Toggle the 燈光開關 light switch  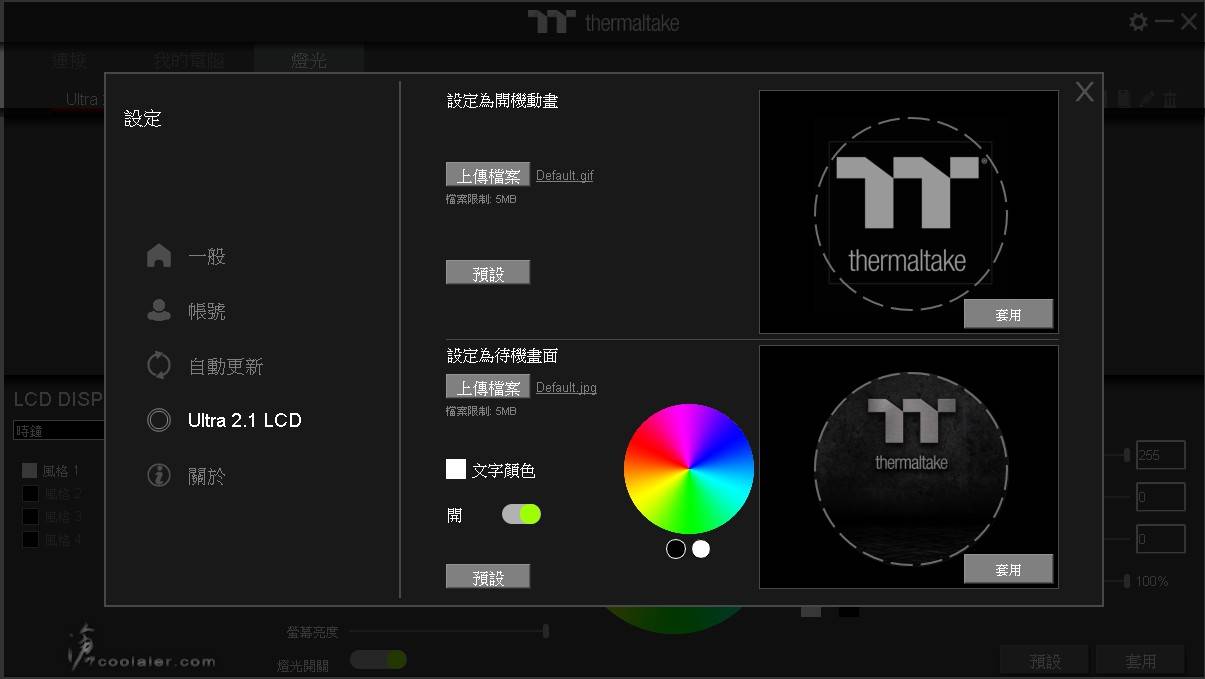378,659
